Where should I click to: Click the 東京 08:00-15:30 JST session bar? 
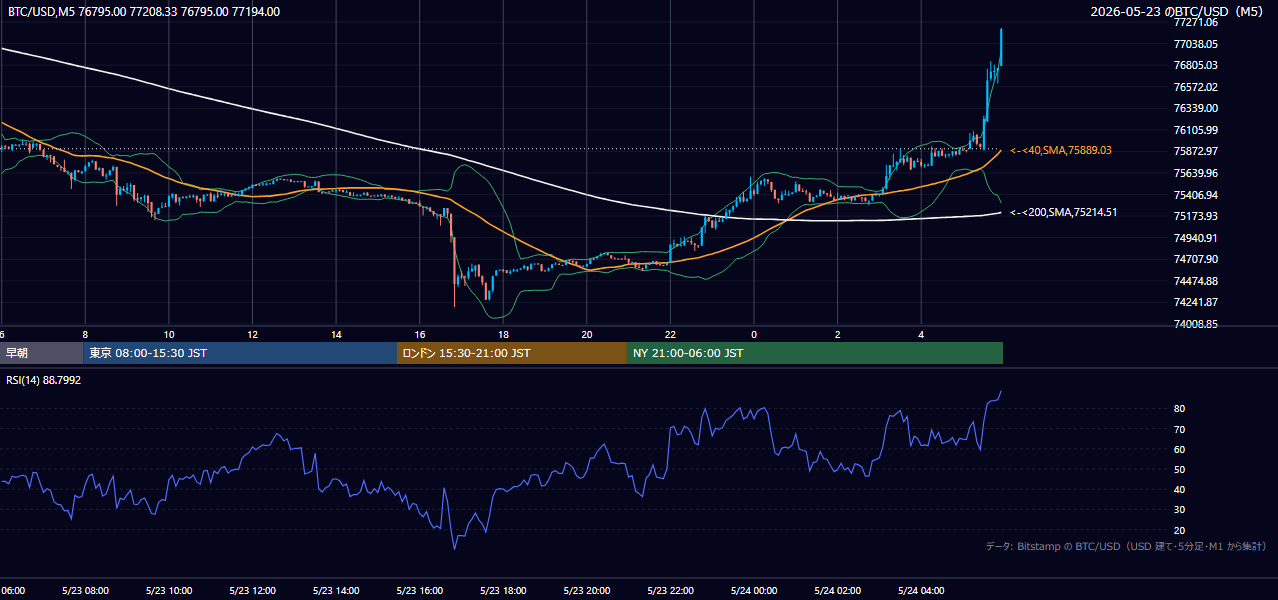[240, 353]
